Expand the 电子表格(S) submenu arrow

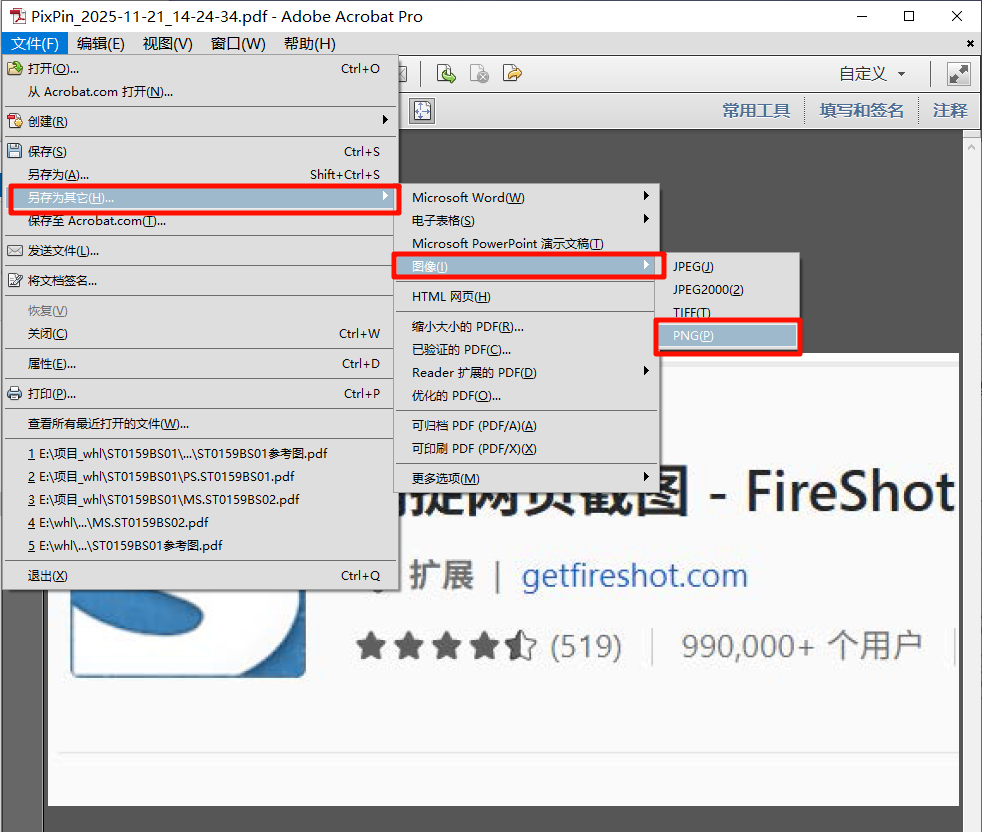[646, 219]
